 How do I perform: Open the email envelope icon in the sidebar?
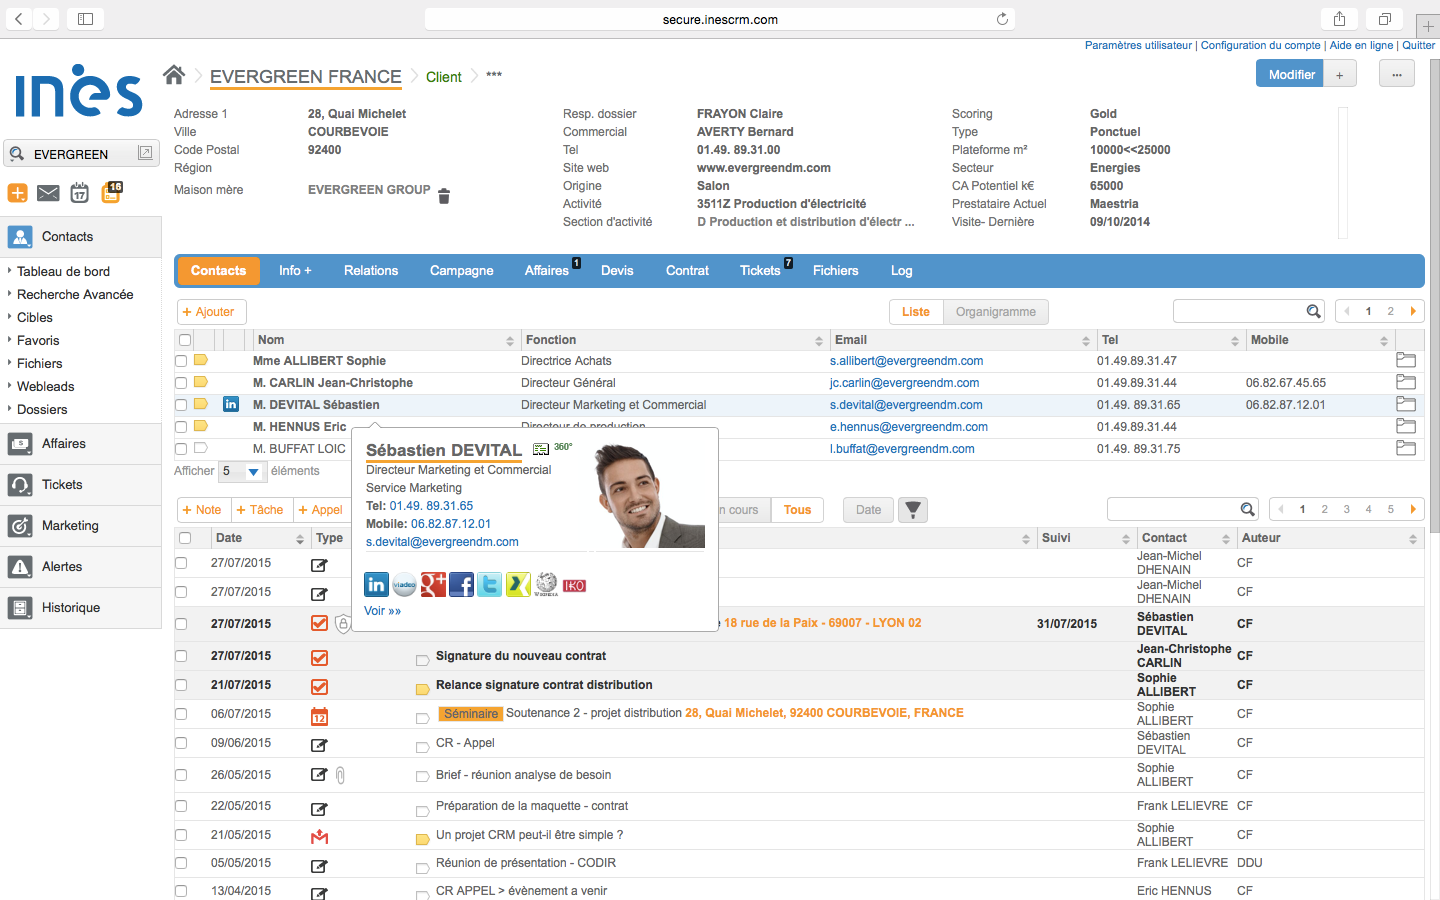pos(48,193)
